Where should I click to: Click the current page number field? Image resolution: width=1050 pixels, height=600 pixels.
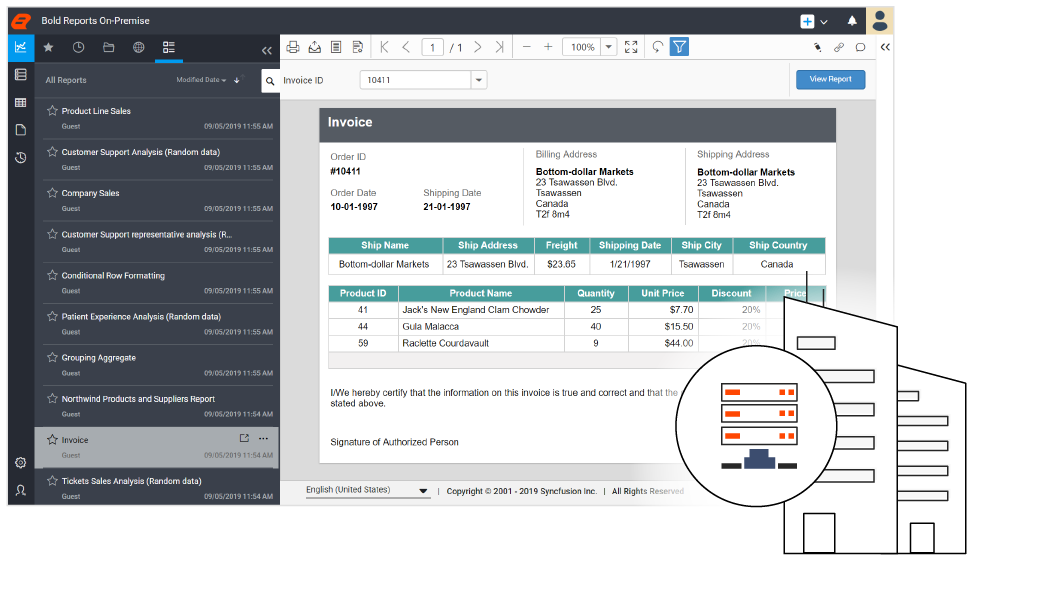(x=433, y=48)
